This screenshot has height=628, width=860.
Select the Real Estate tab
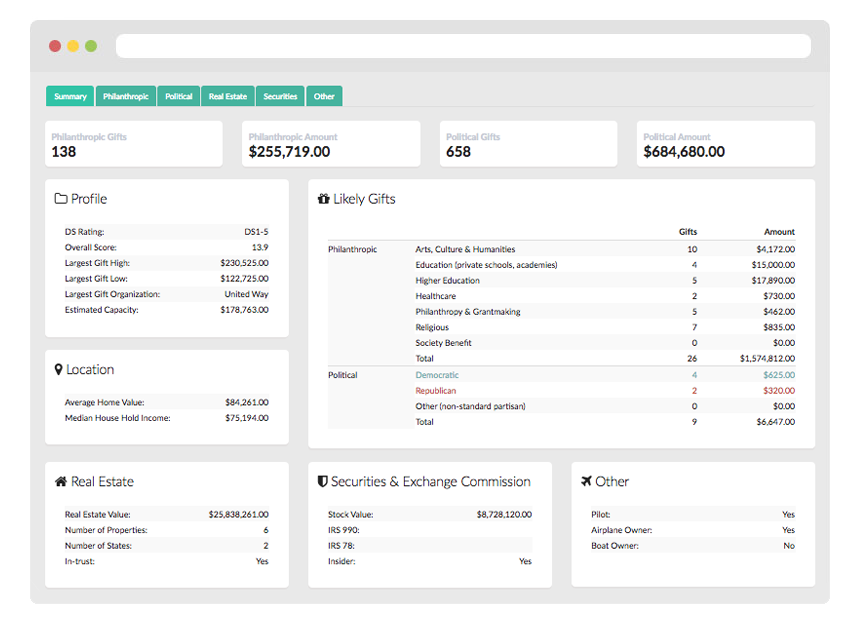point(227,95)
